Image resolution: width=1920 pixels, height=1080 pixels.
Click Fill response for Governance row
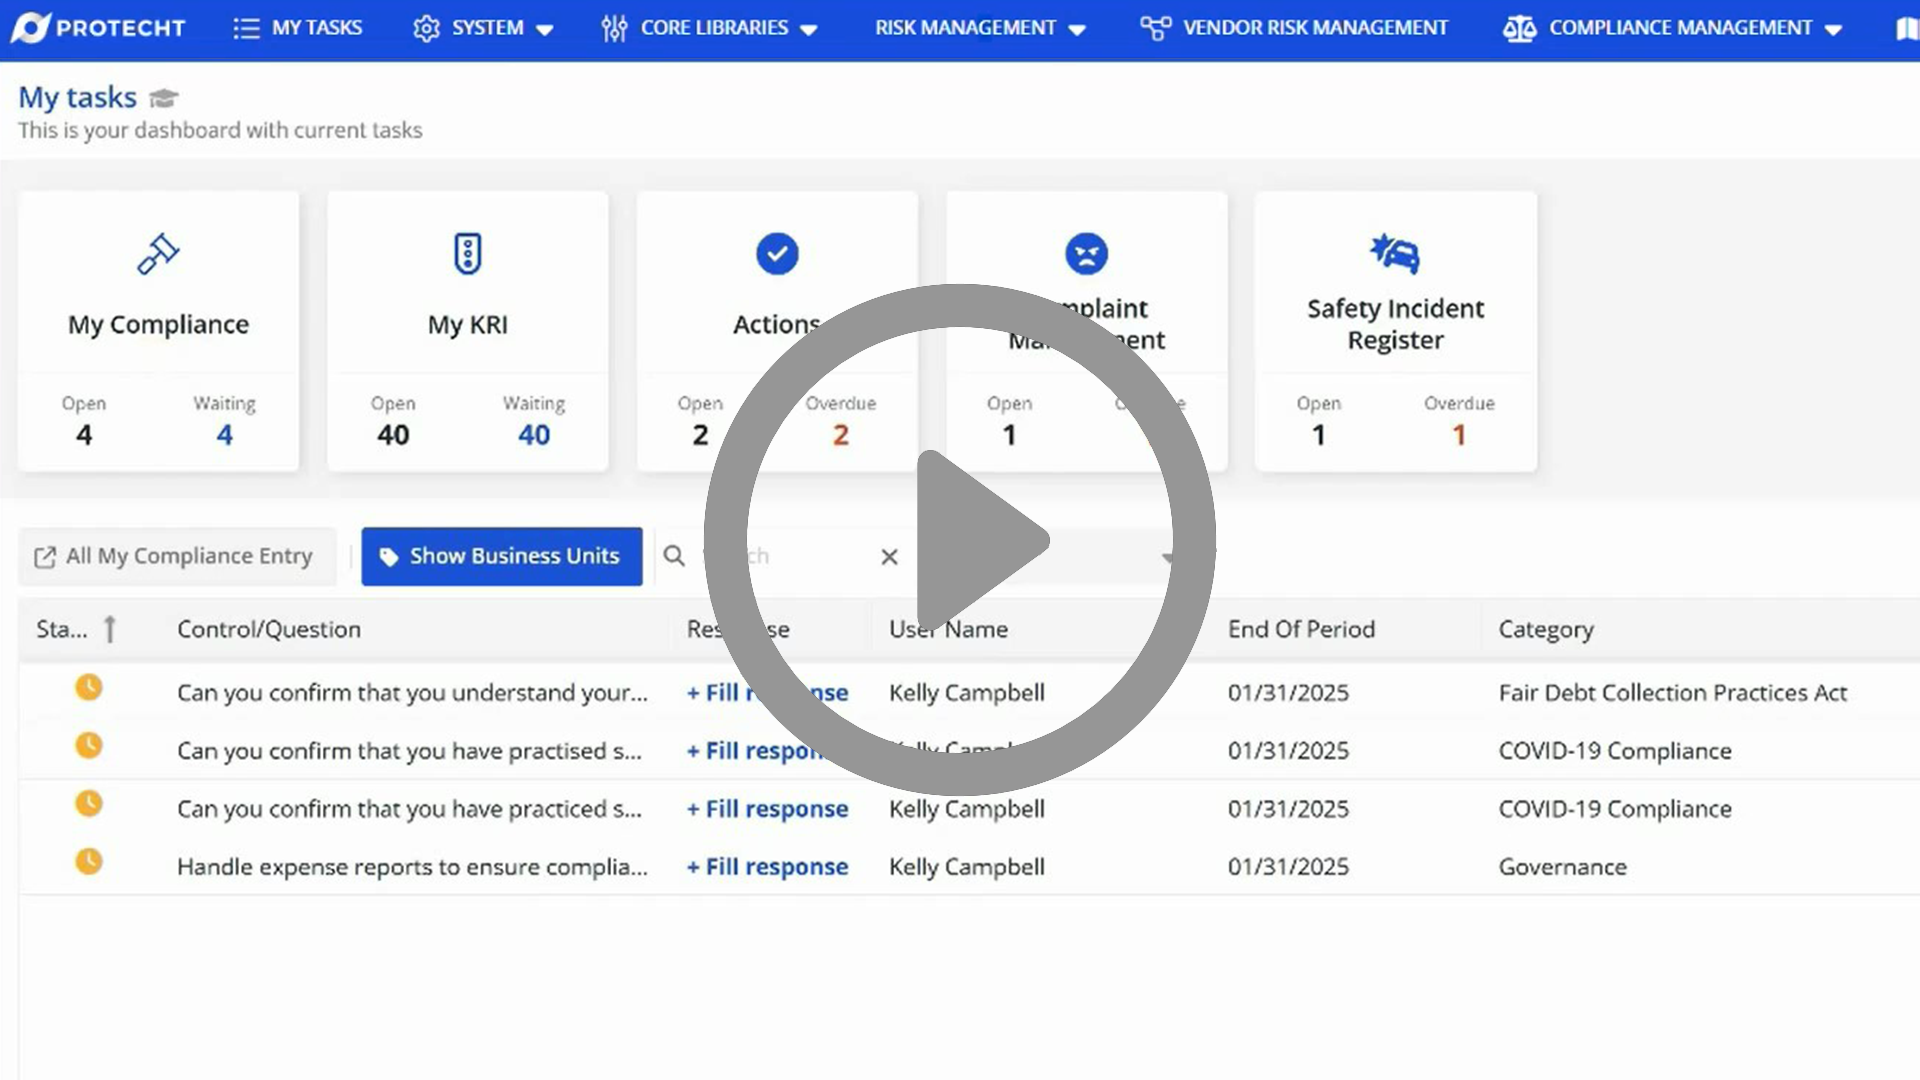click(x=767, y=867)
